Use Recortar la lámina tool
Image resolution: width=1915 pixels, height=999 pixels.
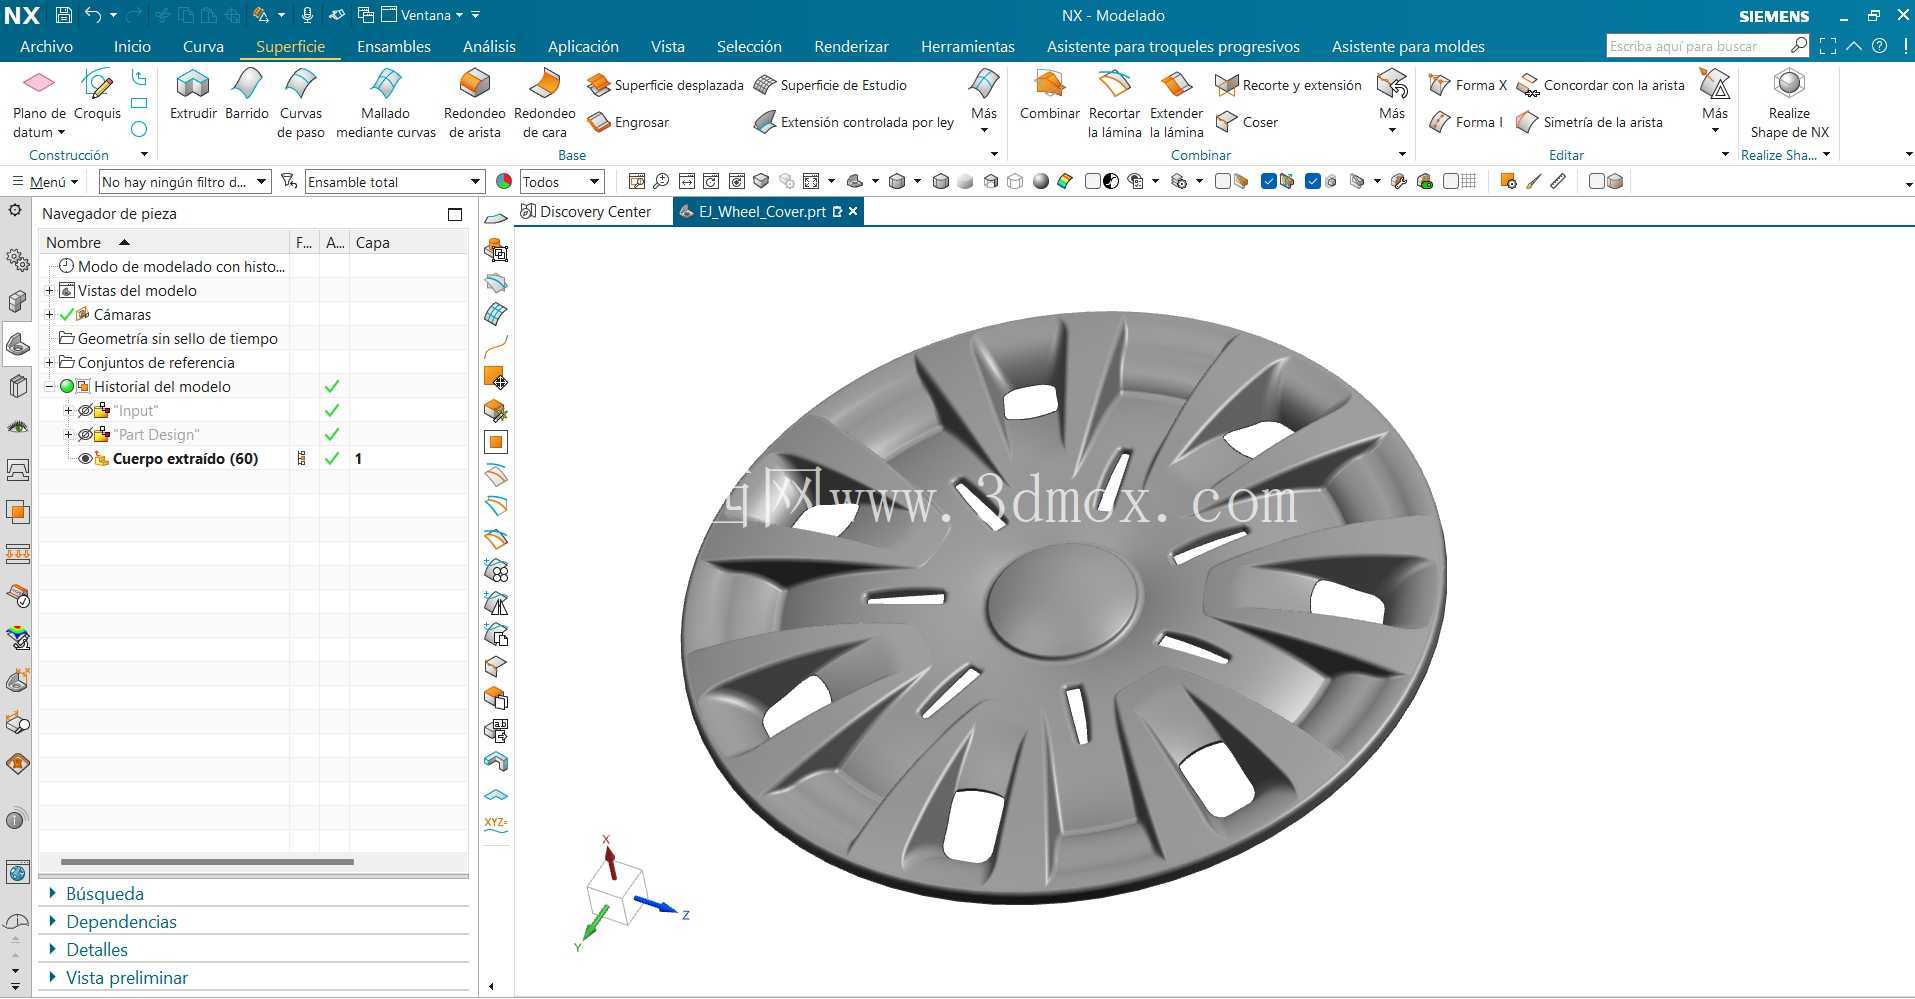point(1114,104)
